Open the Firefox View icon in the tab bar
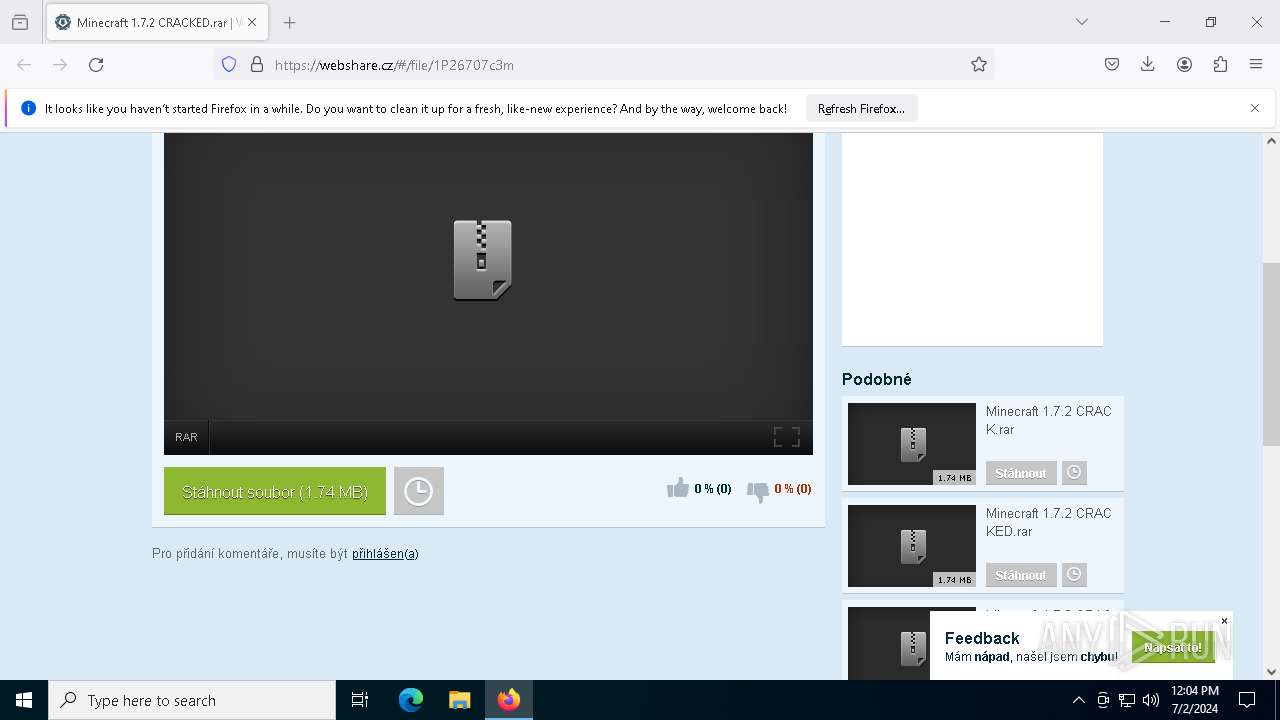 pyautogui.click(x=20, y=22)
